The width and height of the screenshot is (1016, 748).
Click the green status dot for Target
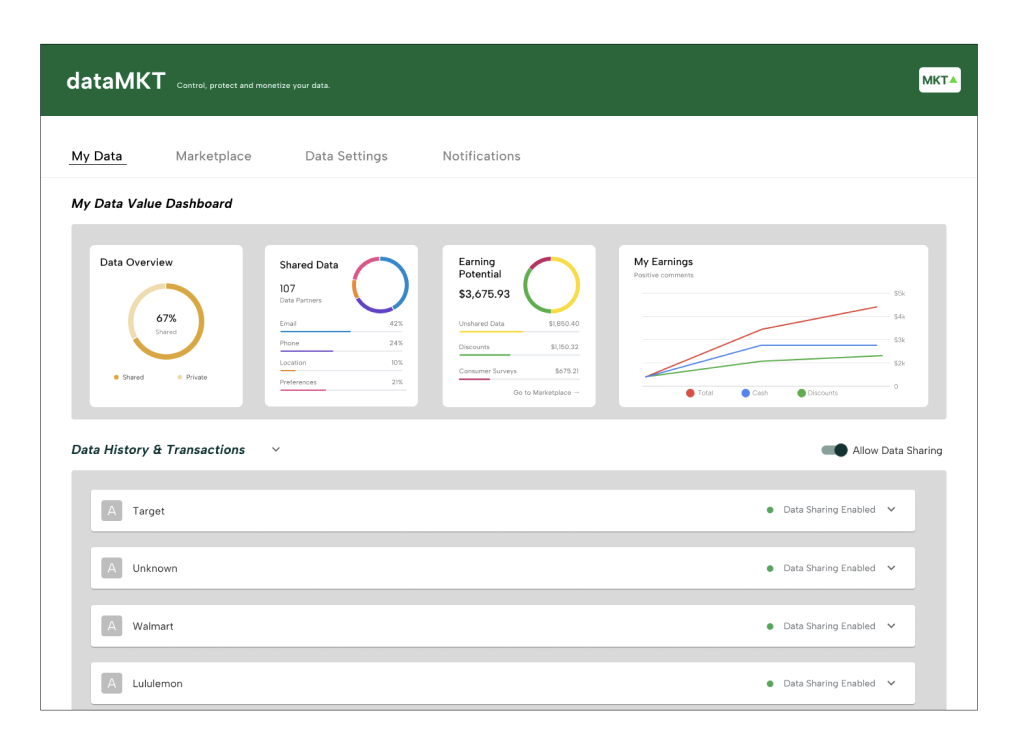(x=770, y=510)
